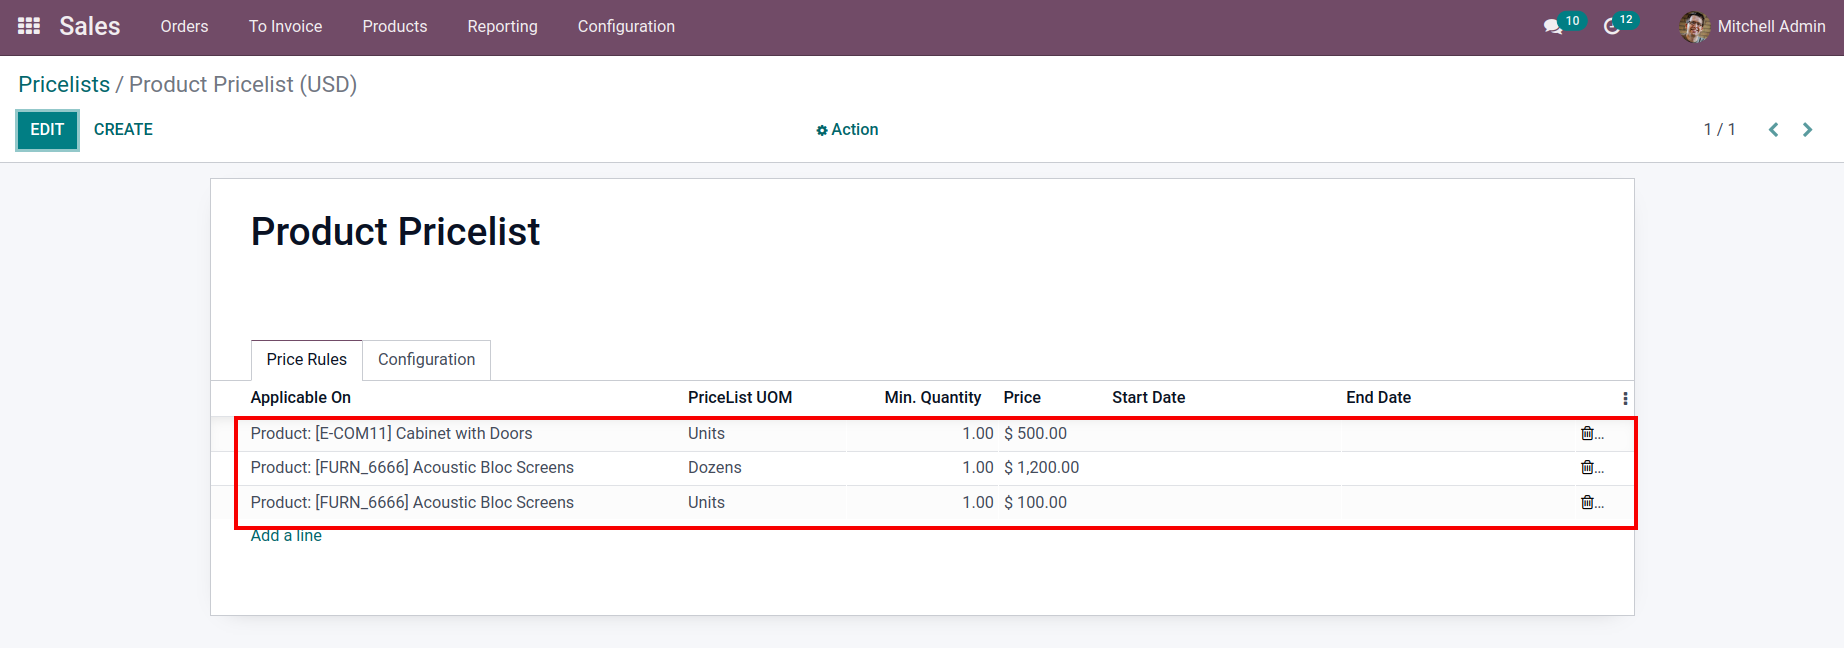This screenshot has width=1844, height=648.
Task: Click the 1 / 1 pager counter
Action: point(1720,130)
